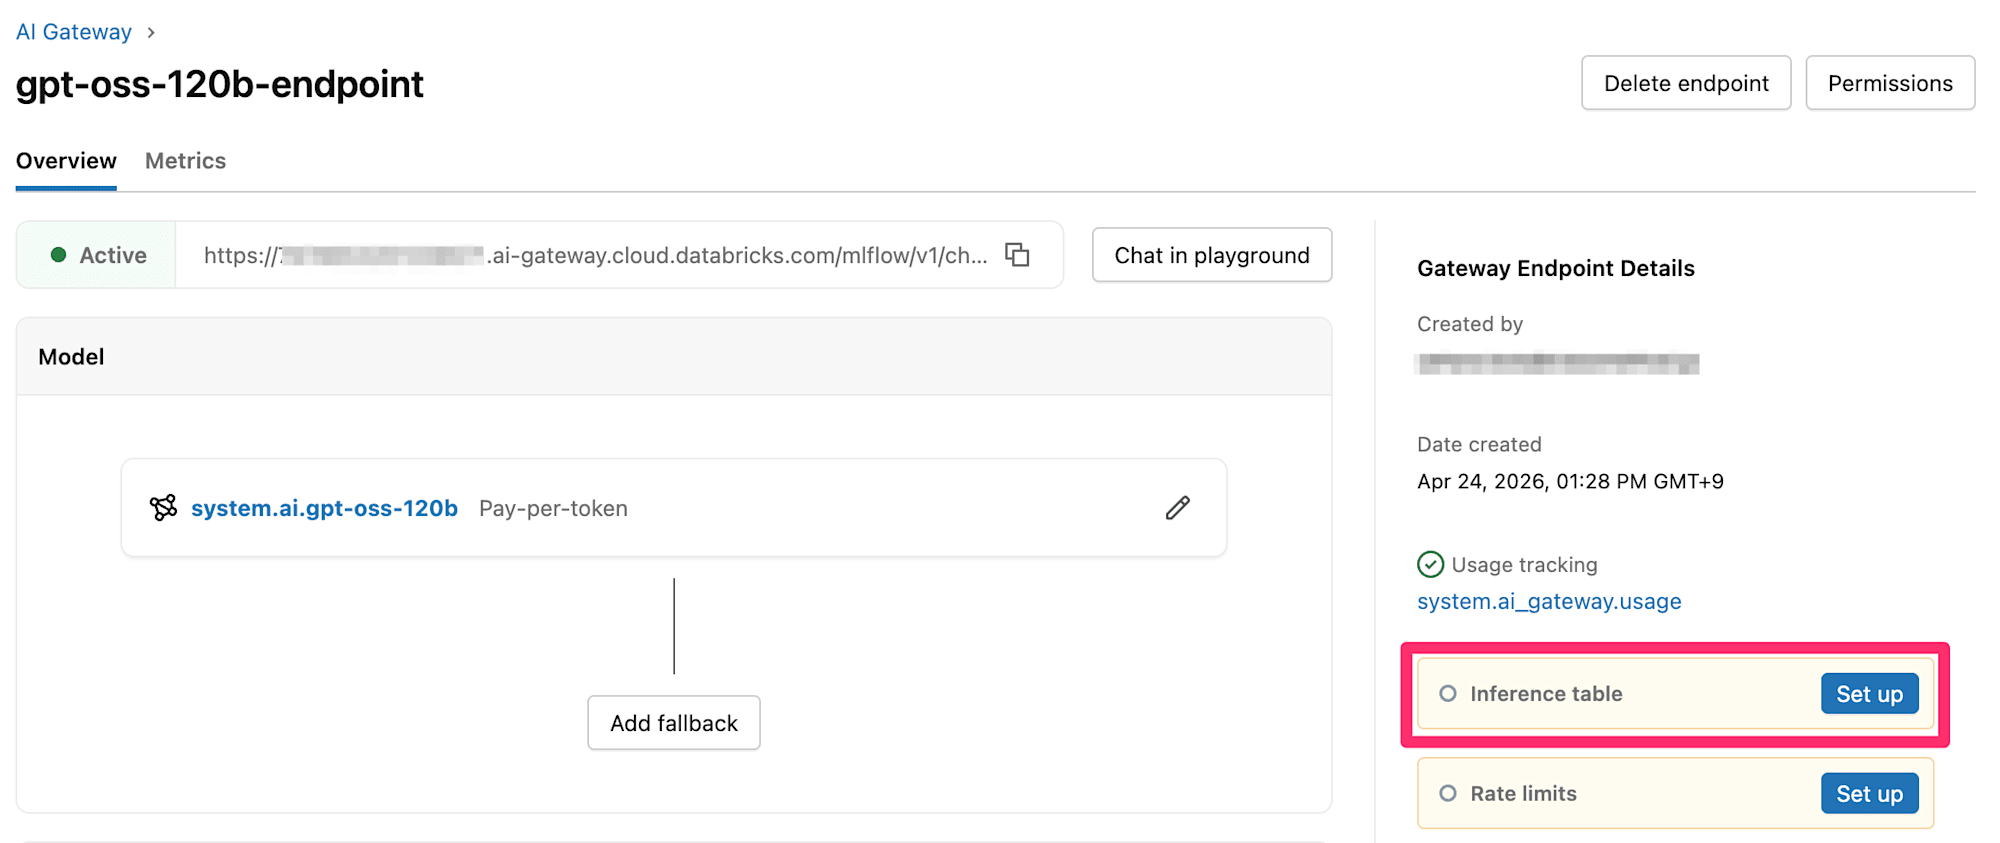Open Chat in playground
The width and height of the screenshot is (2000, 843).
point(1212,255)
